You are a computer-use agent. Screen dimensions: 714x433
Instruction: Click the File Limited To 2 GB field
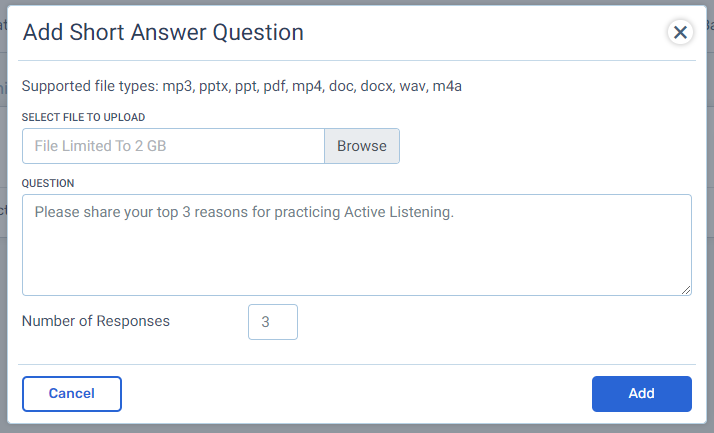coord(173,146)
